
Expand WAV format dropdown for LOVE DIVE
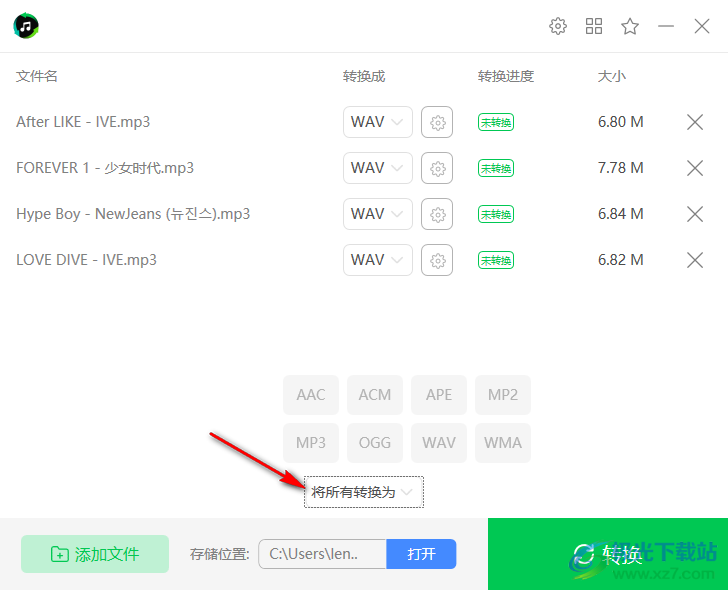pyautogui.click(x=378, y=260)
